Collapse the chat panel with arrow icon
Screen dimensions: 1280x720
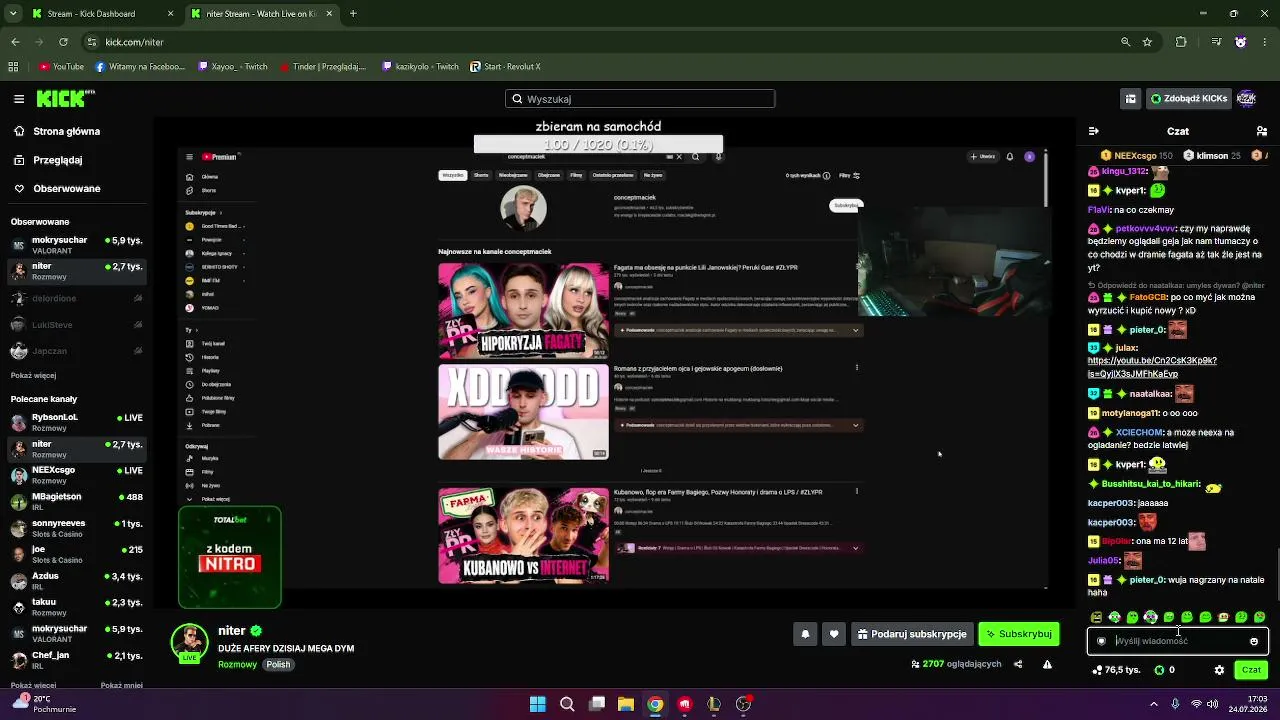coord(1093,131)
